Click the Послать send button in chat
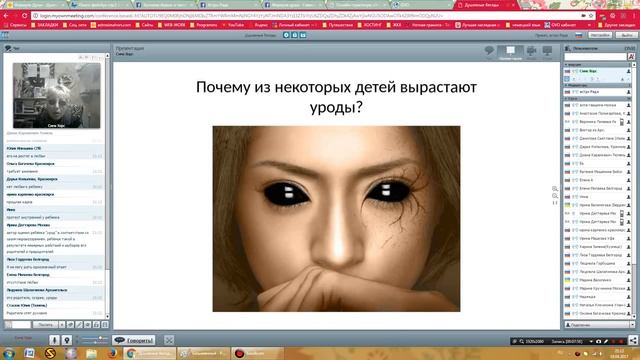 coord(45,325)
